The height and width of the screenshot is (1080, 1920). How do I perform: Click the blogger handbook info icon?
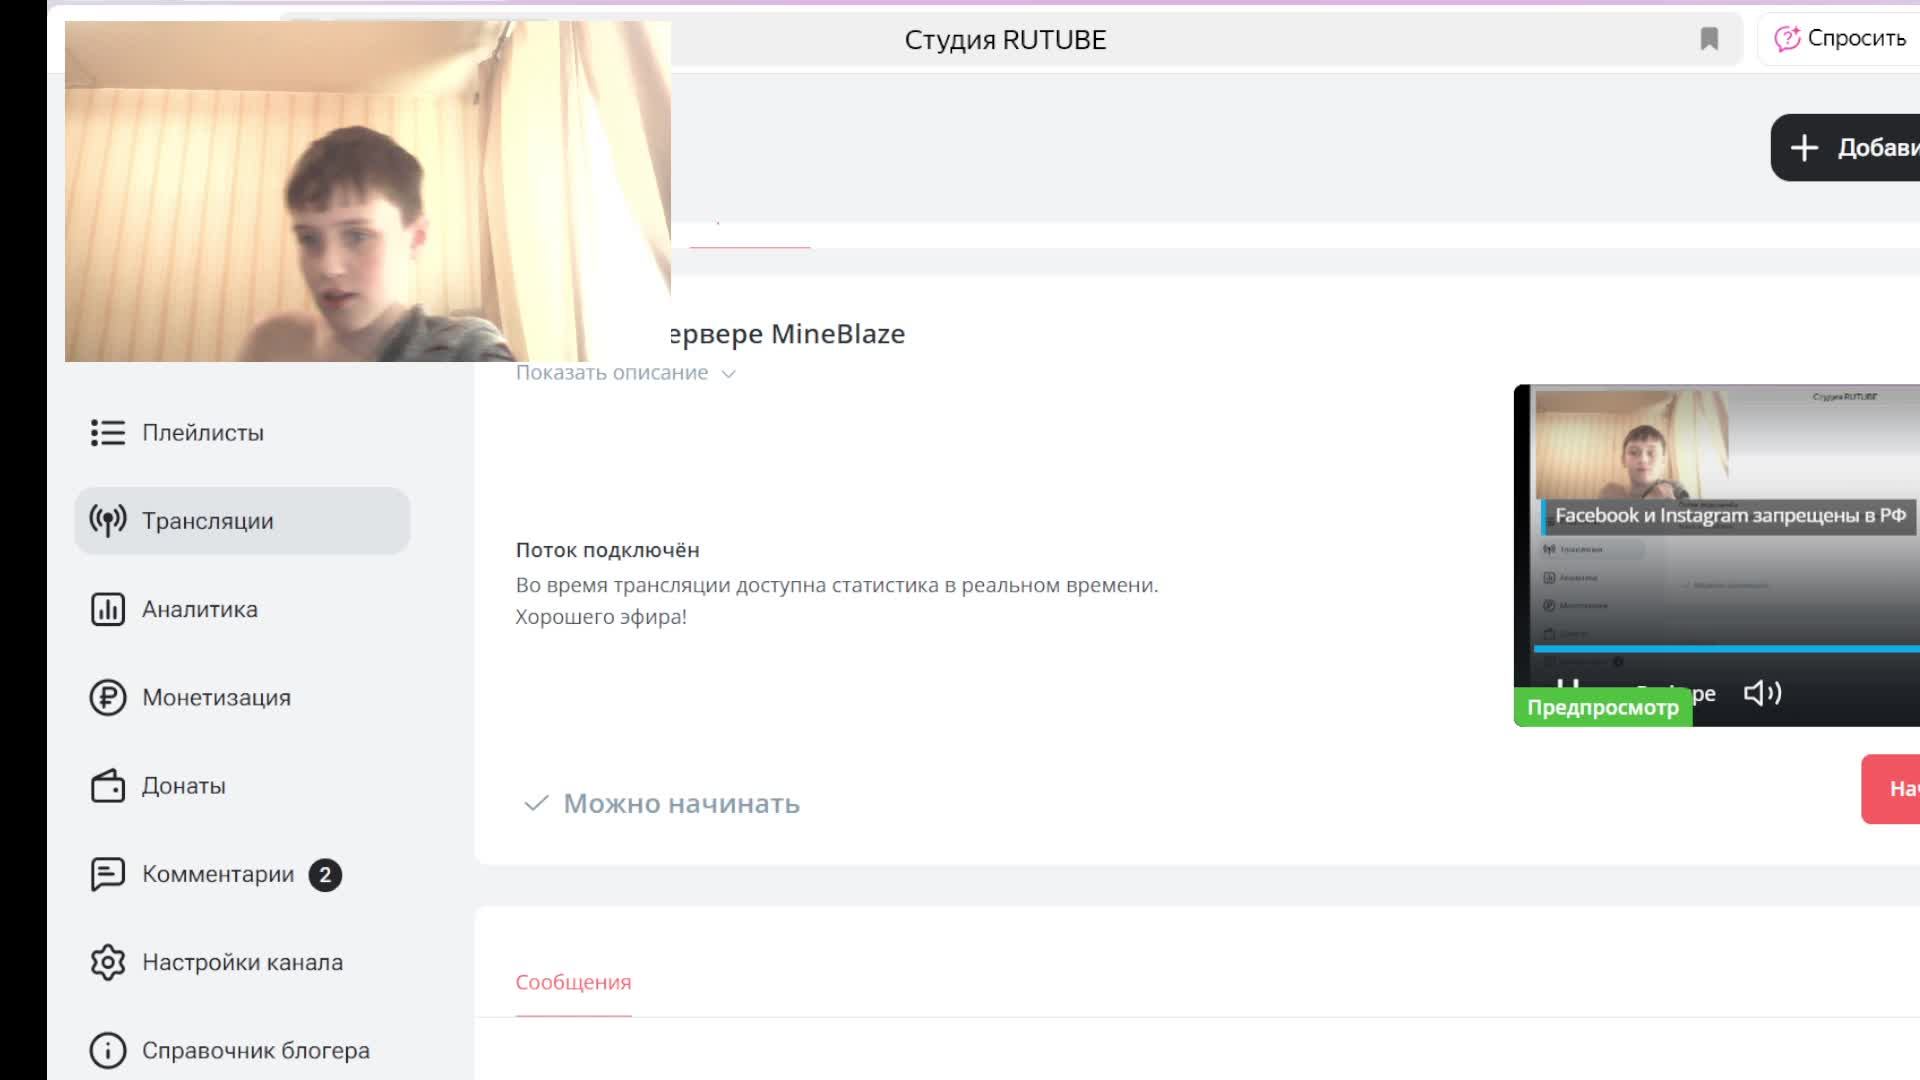click(x=107, y=1050)
